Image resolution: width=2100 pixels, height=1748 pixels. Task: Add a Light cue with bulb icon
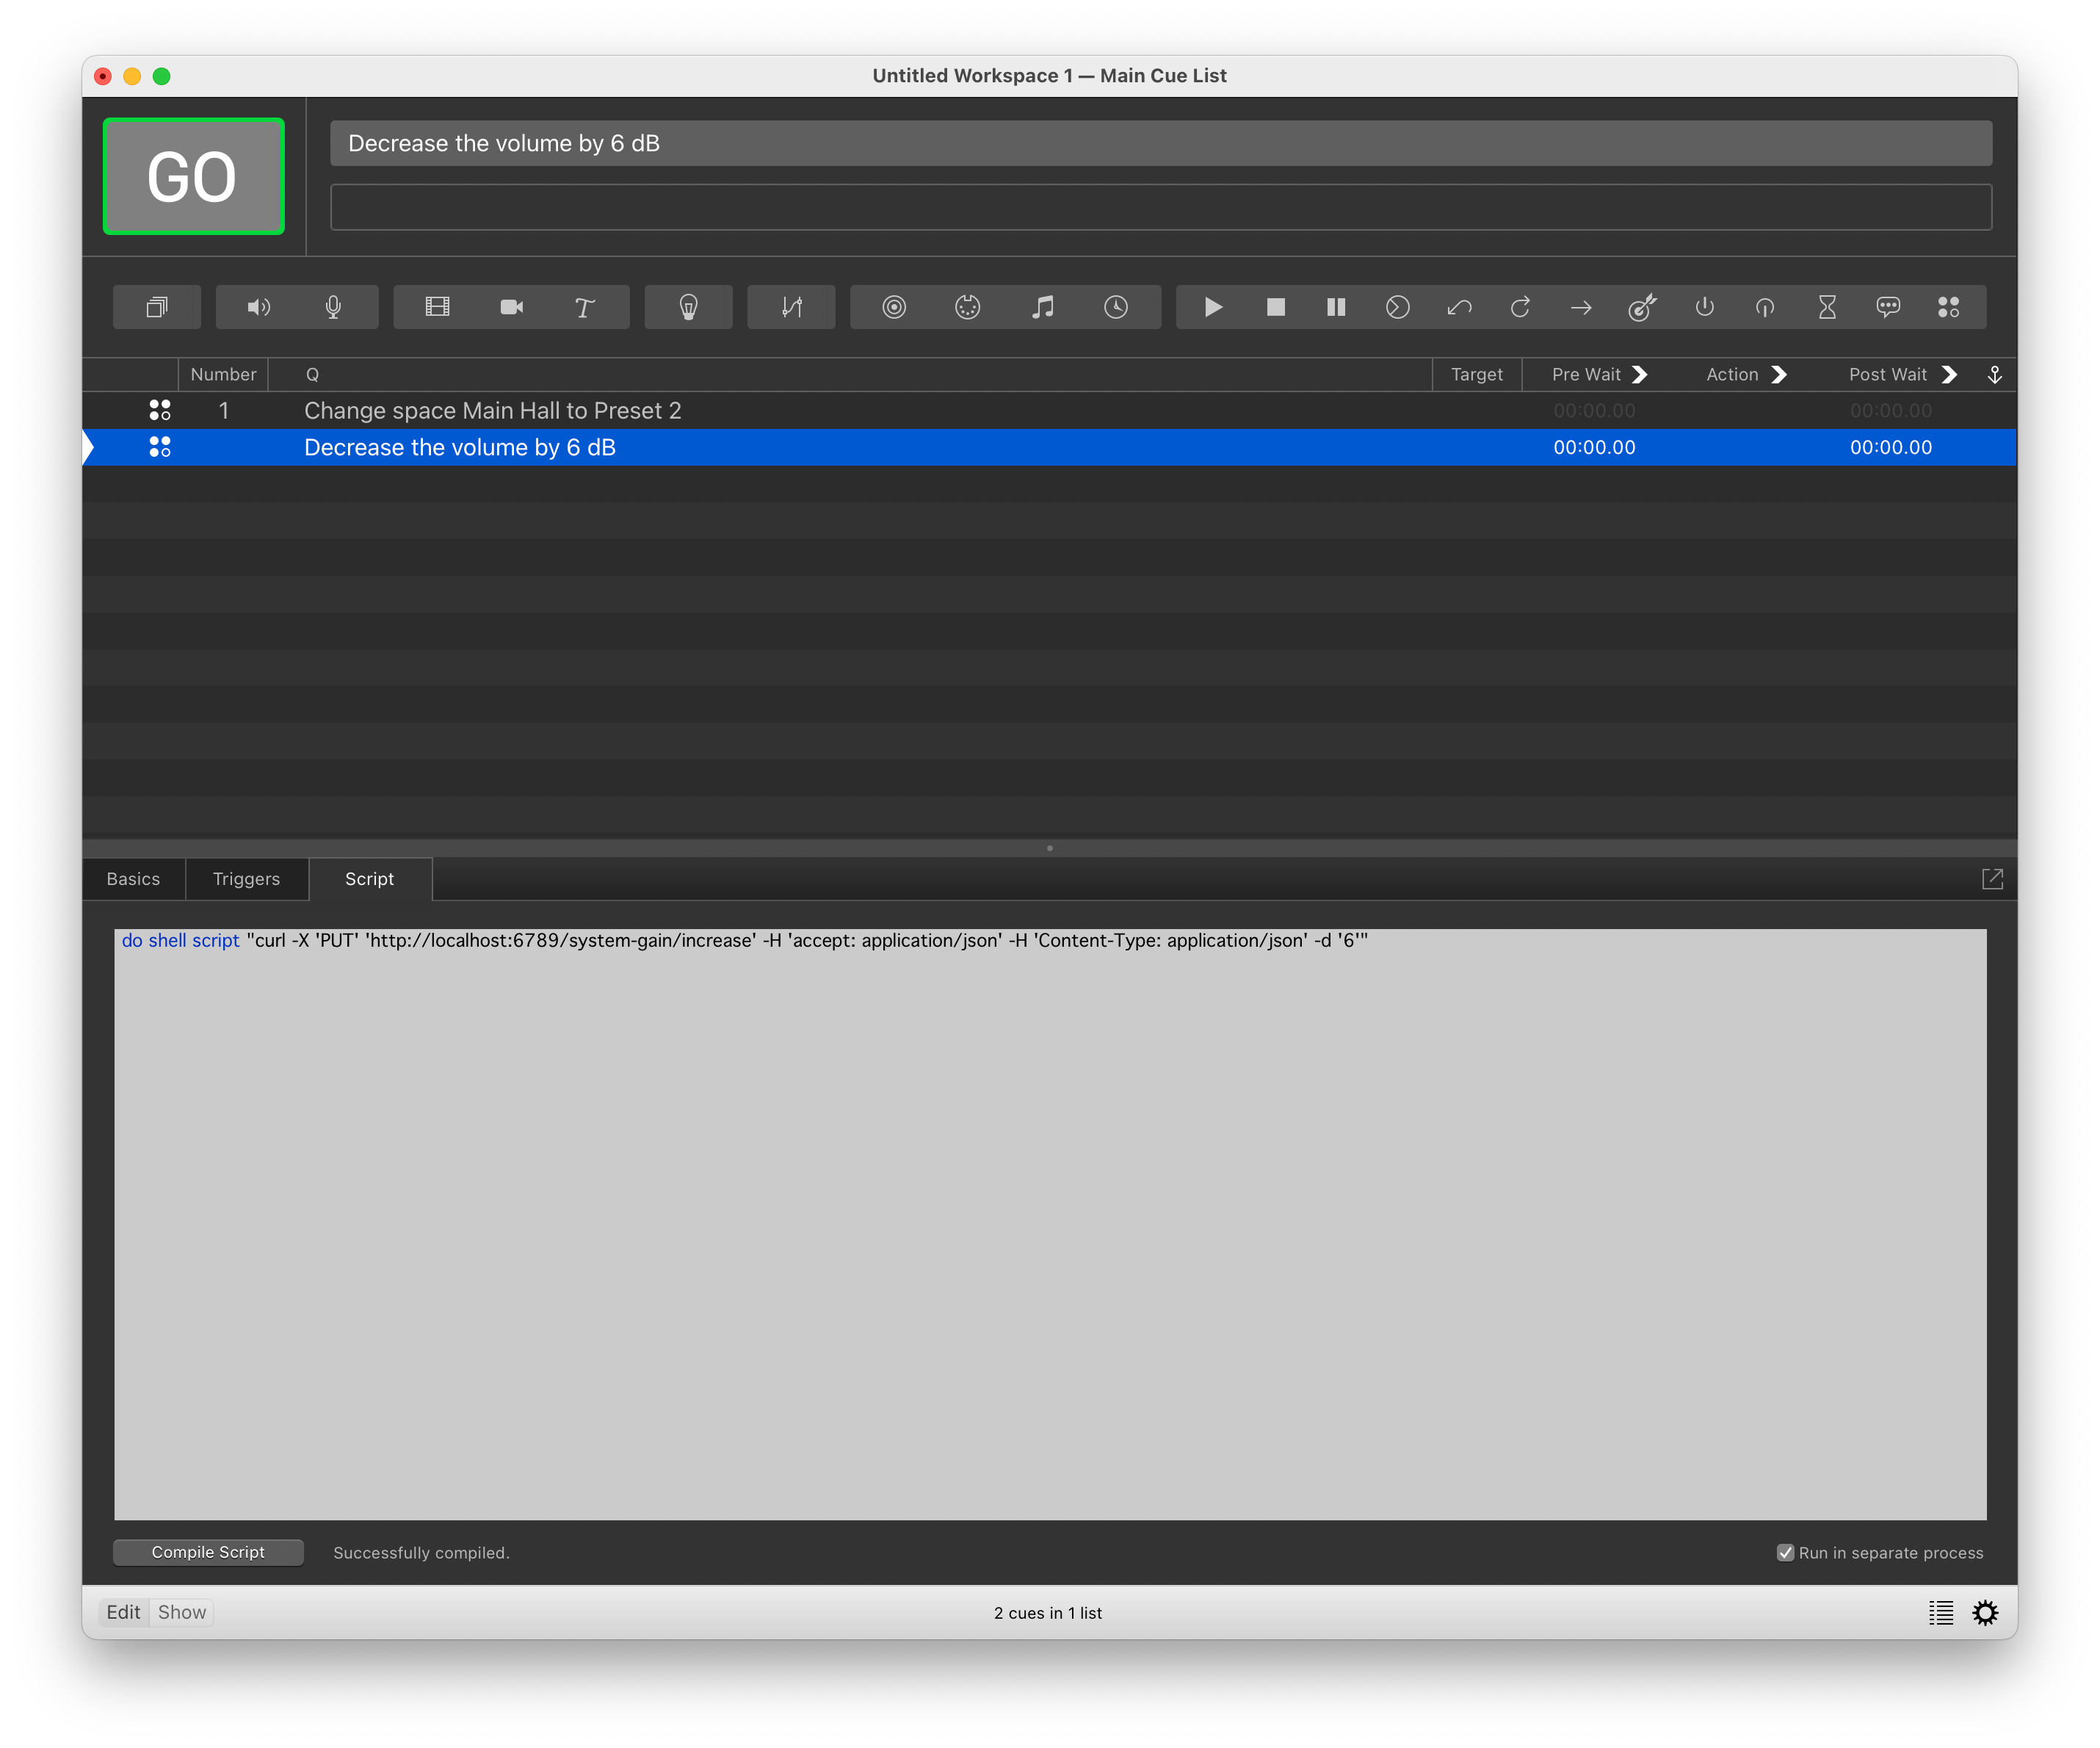click(688, 307)
